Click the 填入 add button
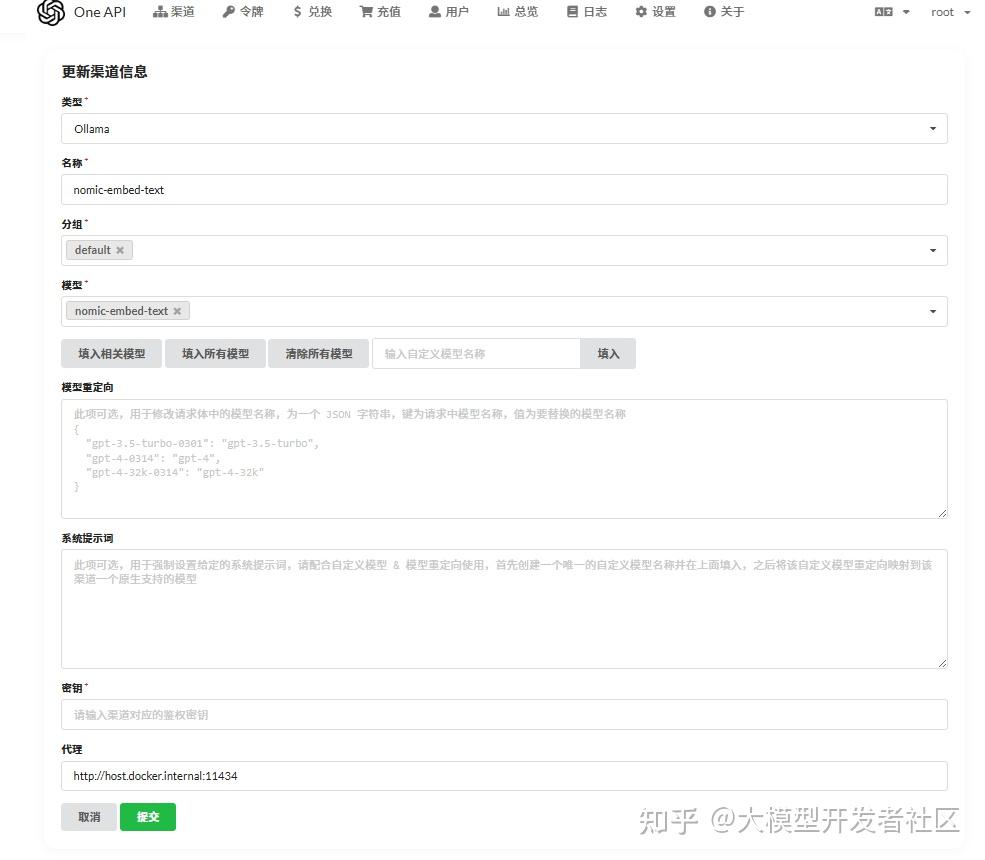Viewport: 985px width, 860px height. click(608, 354)
